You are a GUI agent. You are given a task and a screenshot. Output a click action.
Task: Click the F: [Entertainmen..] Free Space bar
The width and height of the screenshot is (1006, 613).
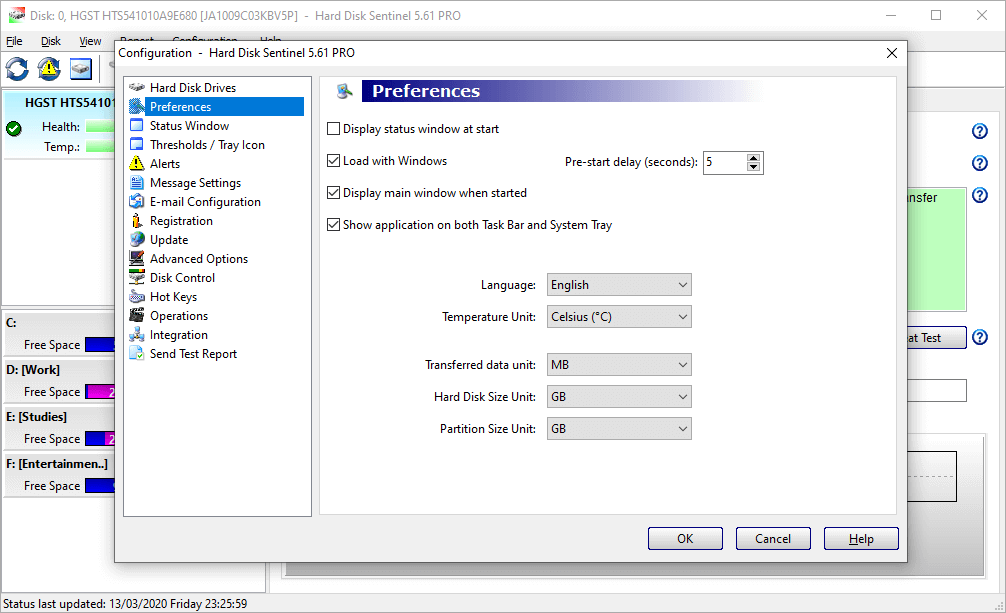(99, 486)
